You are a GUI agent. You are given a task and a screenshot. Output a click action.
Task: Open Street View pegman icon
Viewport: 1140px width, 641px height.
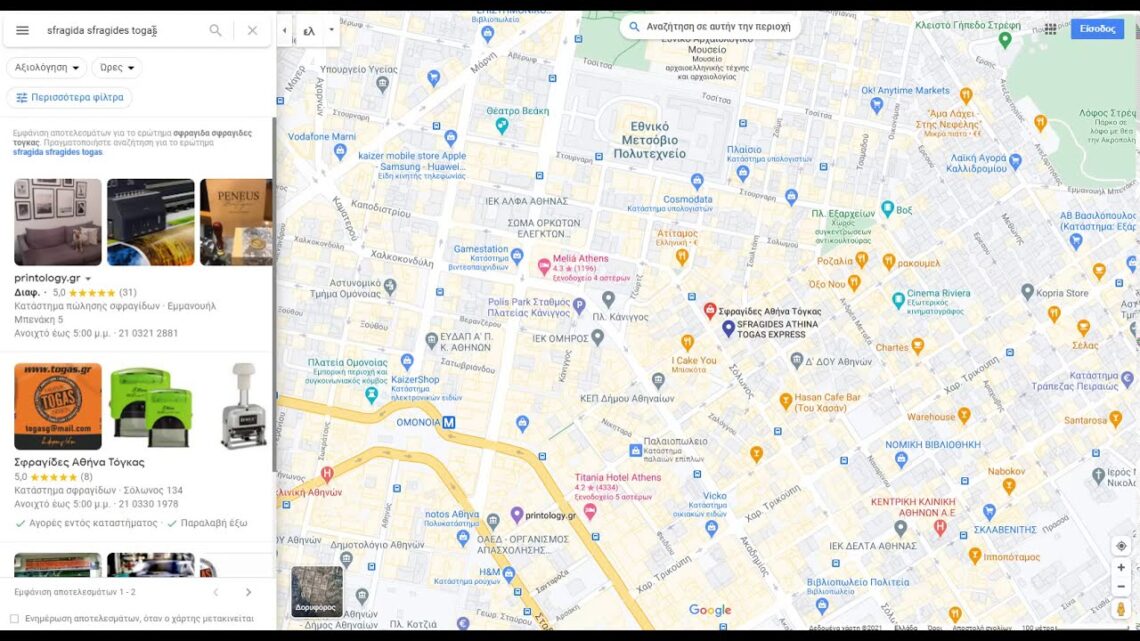coord(1121,609)
